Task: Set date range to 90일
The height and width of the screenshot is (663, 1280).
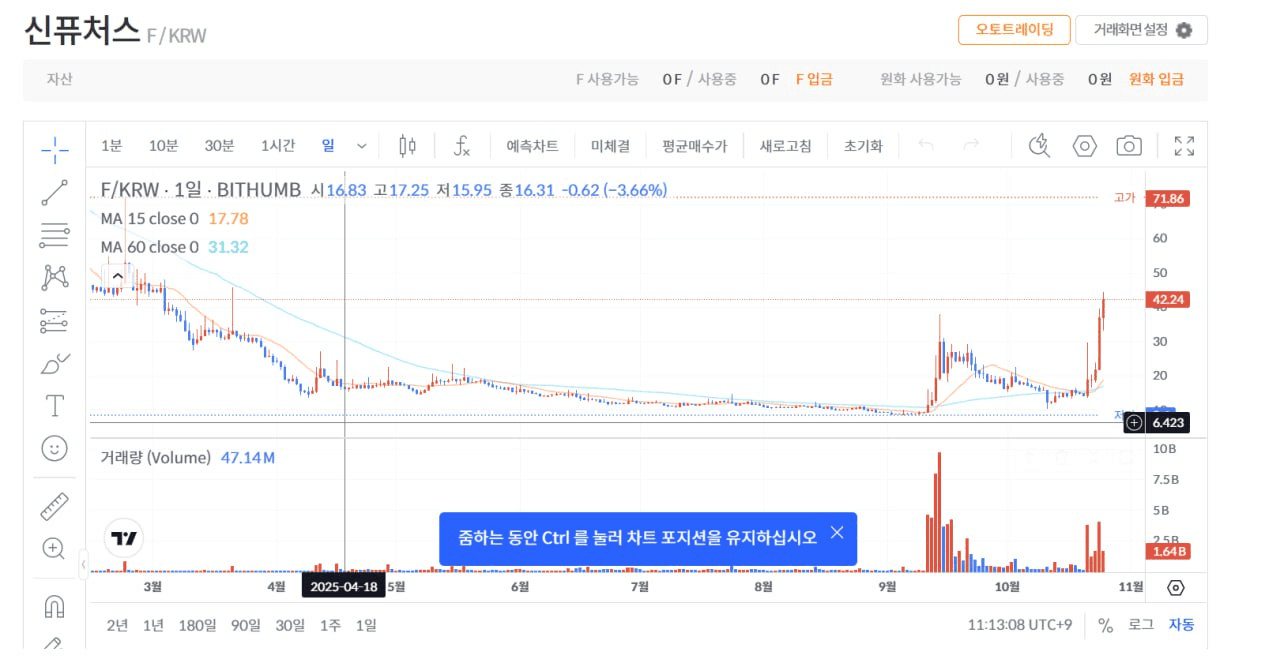Action: 245,625
